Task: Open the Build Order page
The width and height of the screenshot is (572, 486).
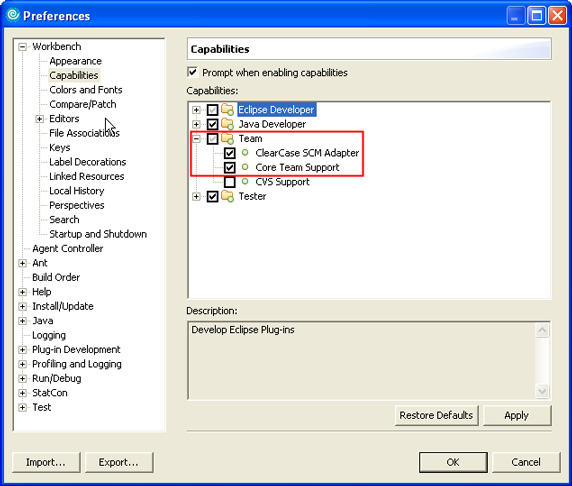Action: pyautogui.click(x=56, y=277)
